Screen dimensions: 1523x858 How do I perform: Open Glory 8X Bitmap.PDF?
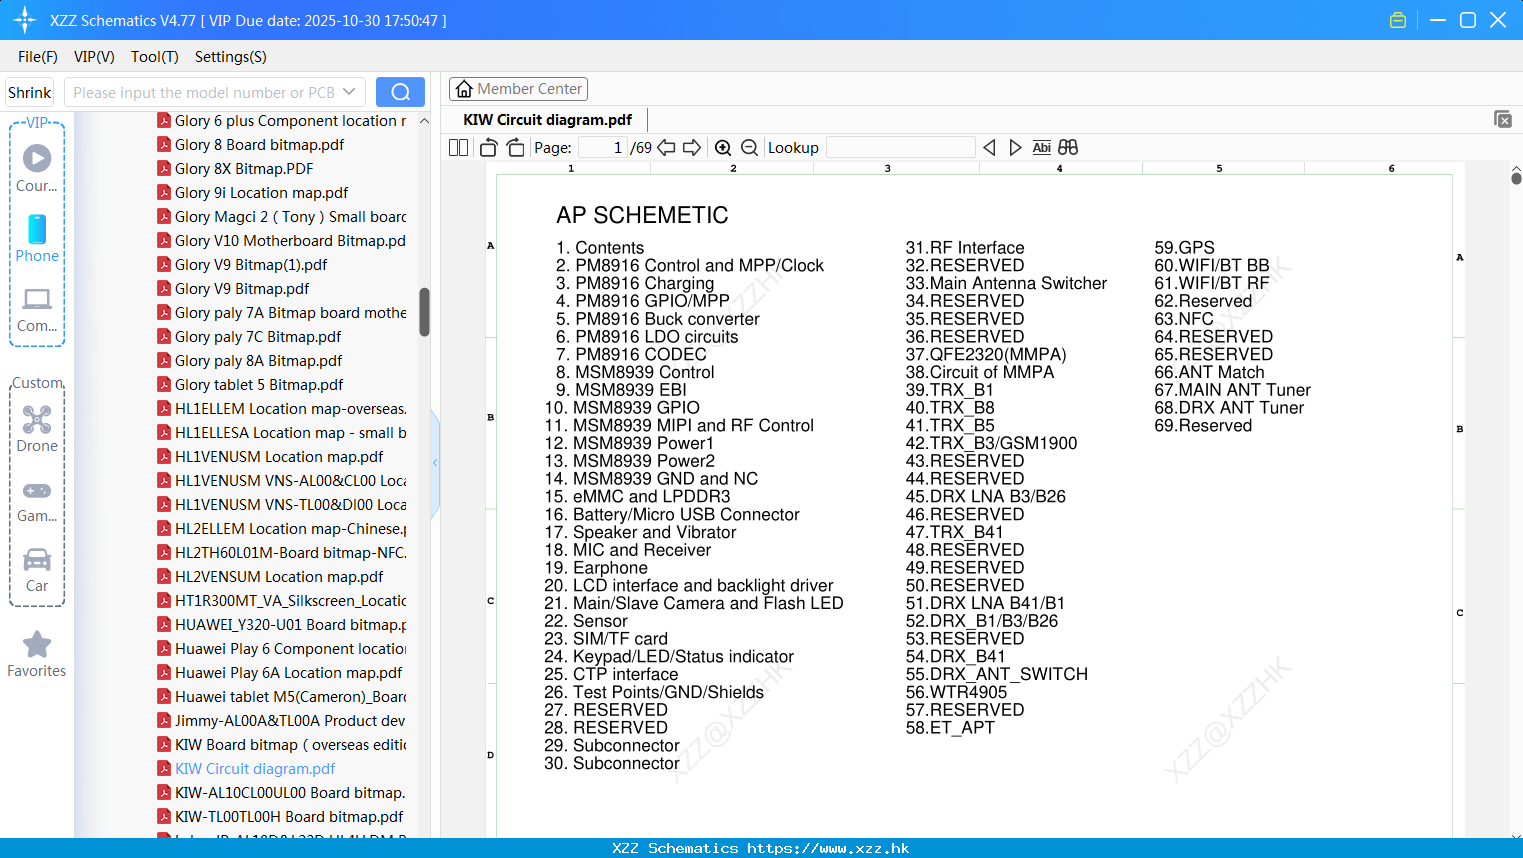(244, 169)
